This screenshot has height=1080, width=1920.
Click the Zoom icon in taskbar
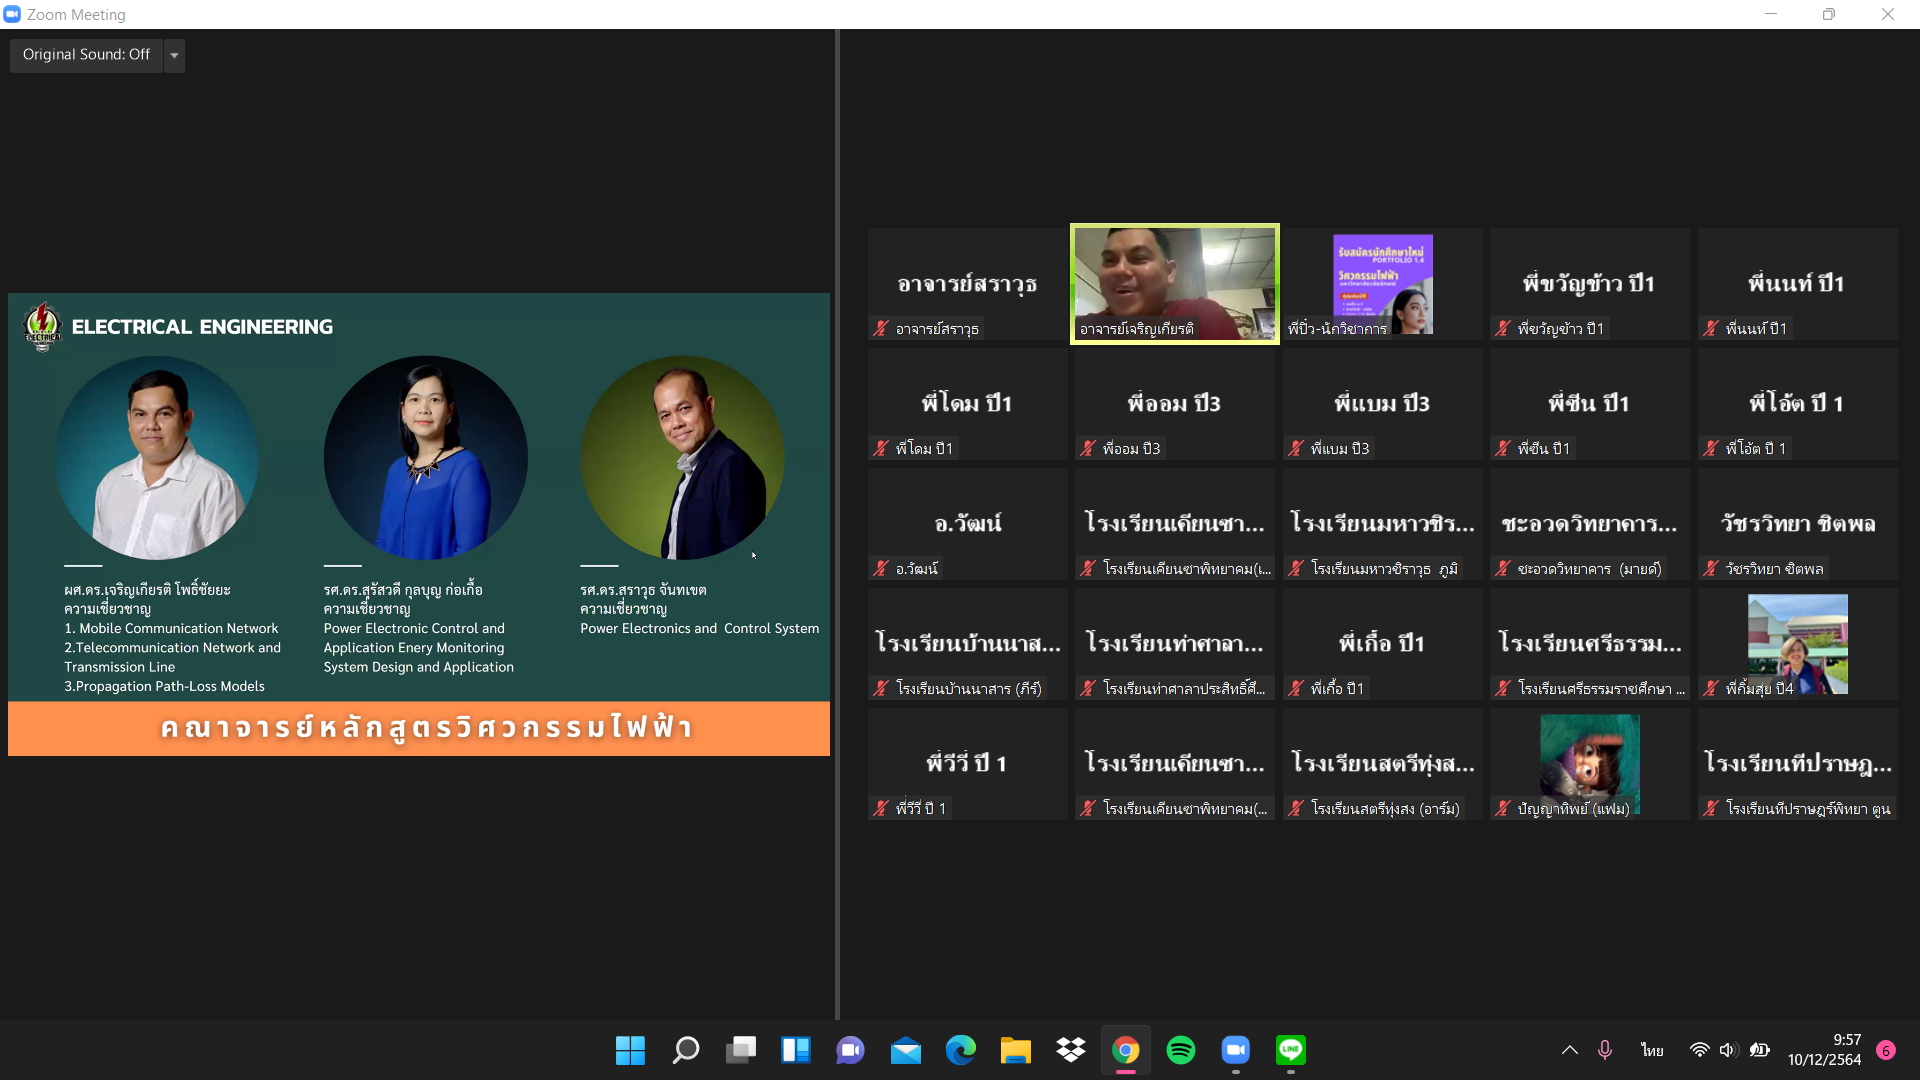1236,1050
